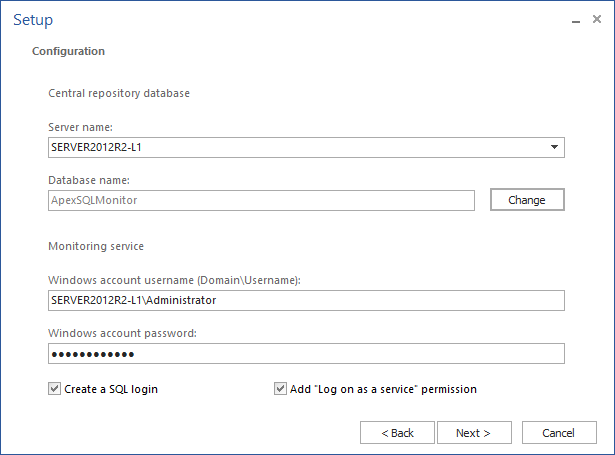Expand the Server name dropdown arrow
Image resolution: width=615 pixels, height=455 pixels.
click(x=554, y=147)
